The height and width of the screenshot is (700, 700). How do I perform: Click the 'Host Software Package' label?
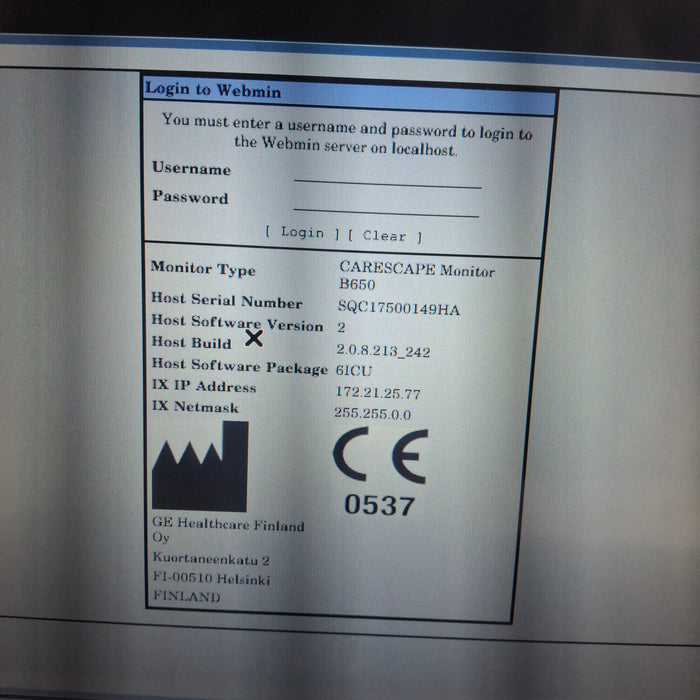coord(240,366)
